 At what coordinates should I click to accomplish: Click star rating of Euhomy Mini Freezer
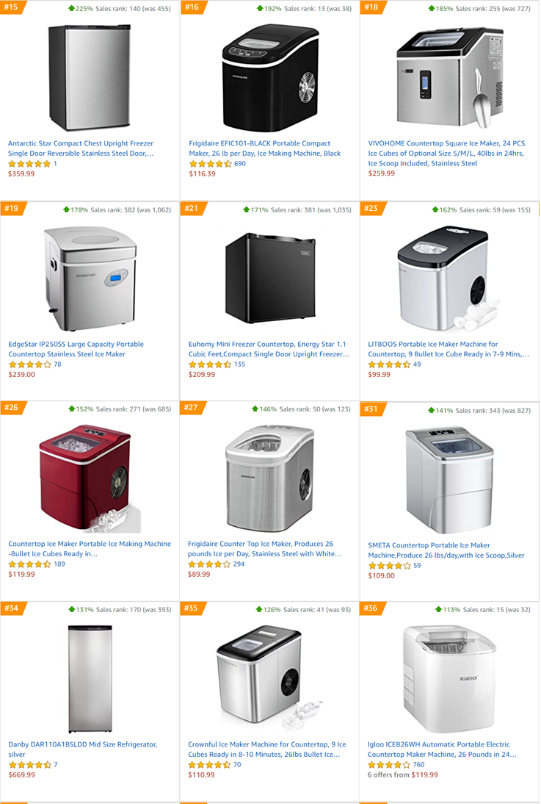pyautogui.click(x=210, y=365)
